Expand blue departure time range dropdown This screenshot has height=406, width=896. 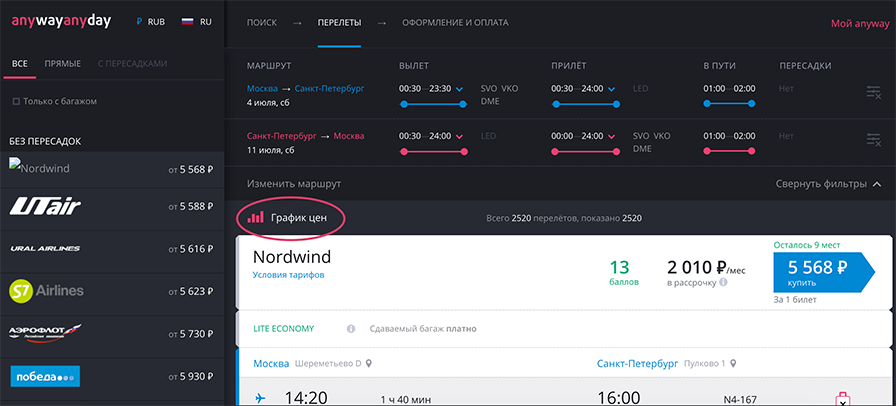tap(460, 89)
